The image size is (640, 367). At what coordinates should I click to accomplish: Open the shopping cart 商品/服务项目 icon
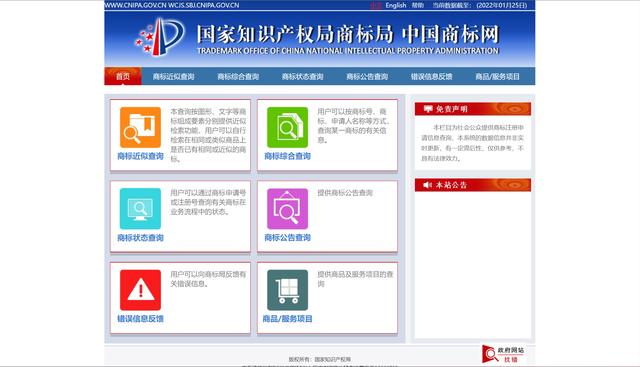click(287, 290)
